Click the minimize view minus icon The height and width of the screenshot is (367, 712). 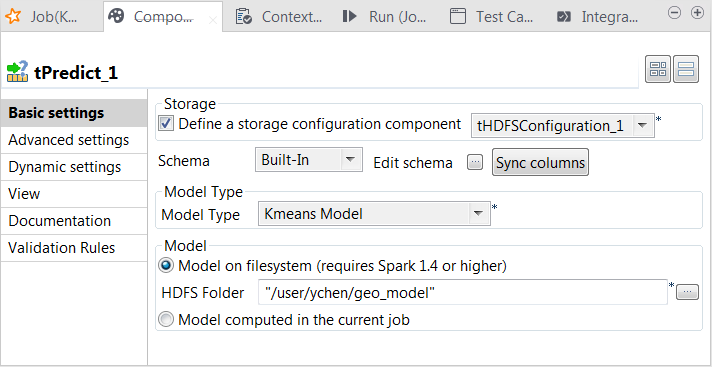[x=675, y=13]
